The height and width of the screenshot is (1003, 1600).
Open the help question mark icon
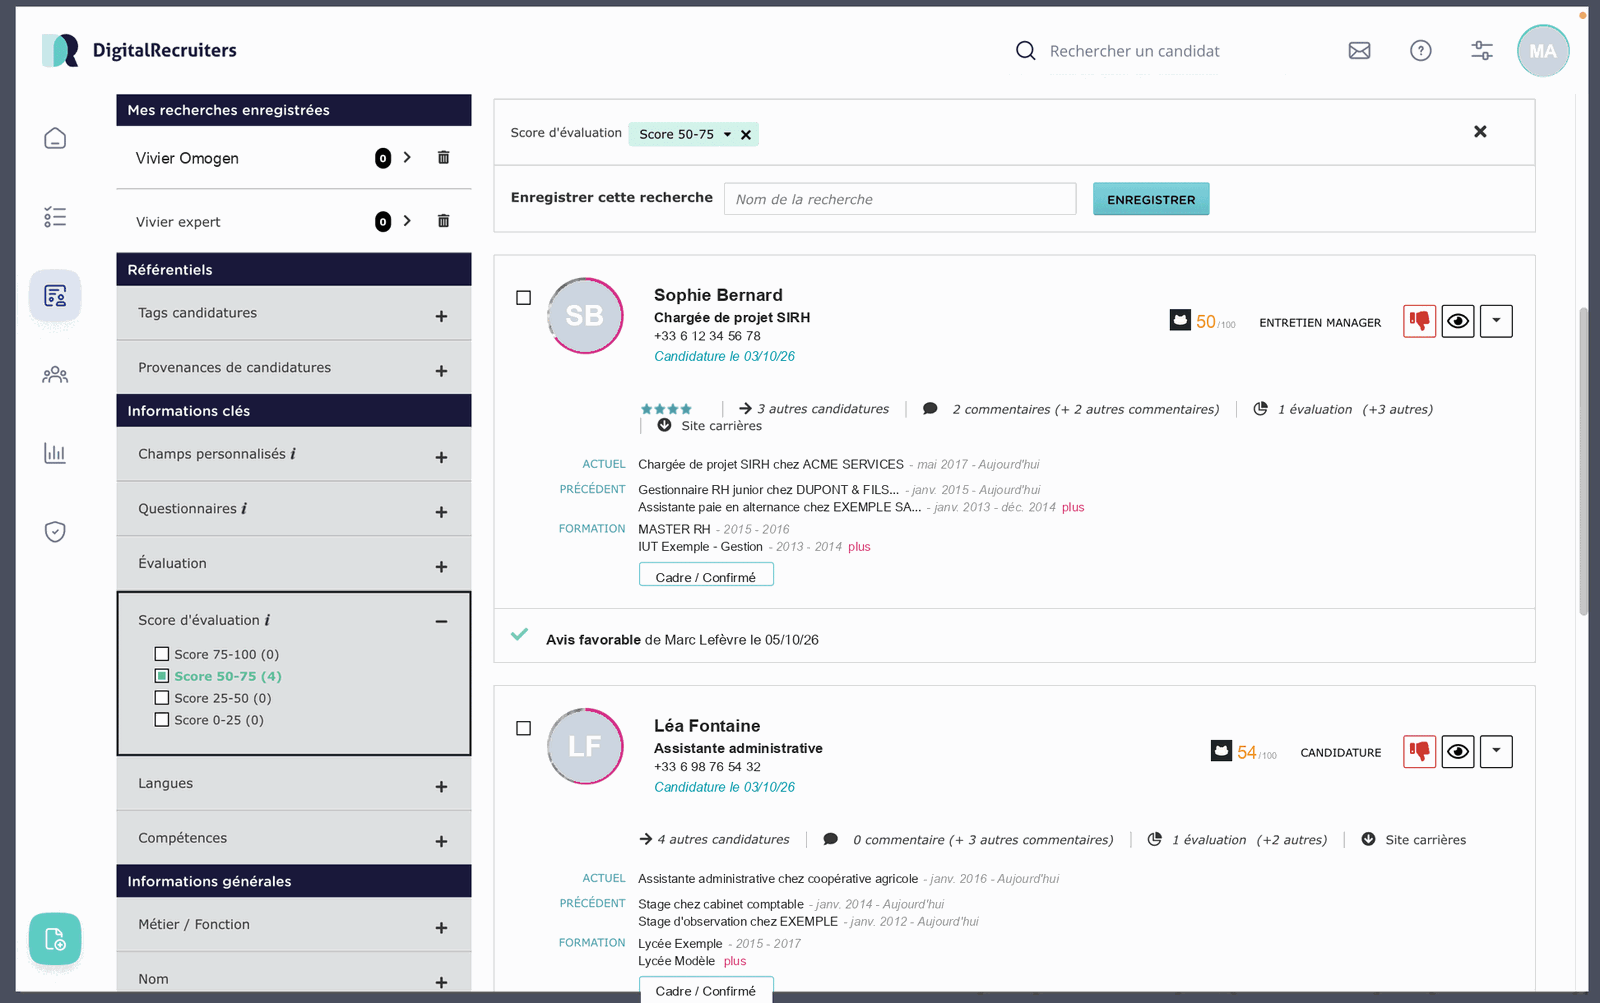point(1420,51)
